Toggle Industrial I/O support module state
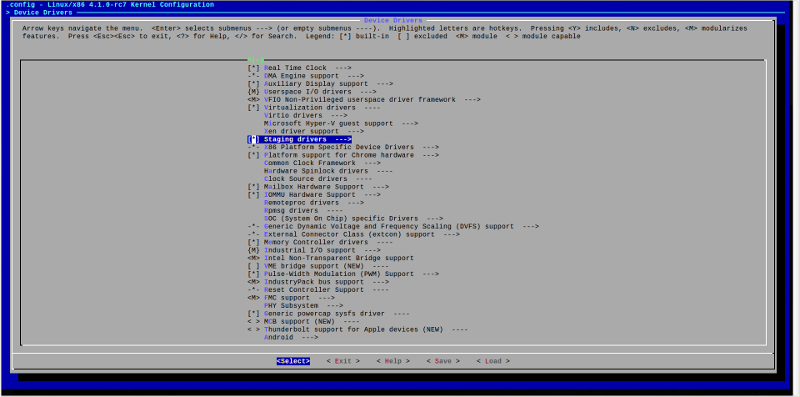800x397 pixels. coord(254,251)
